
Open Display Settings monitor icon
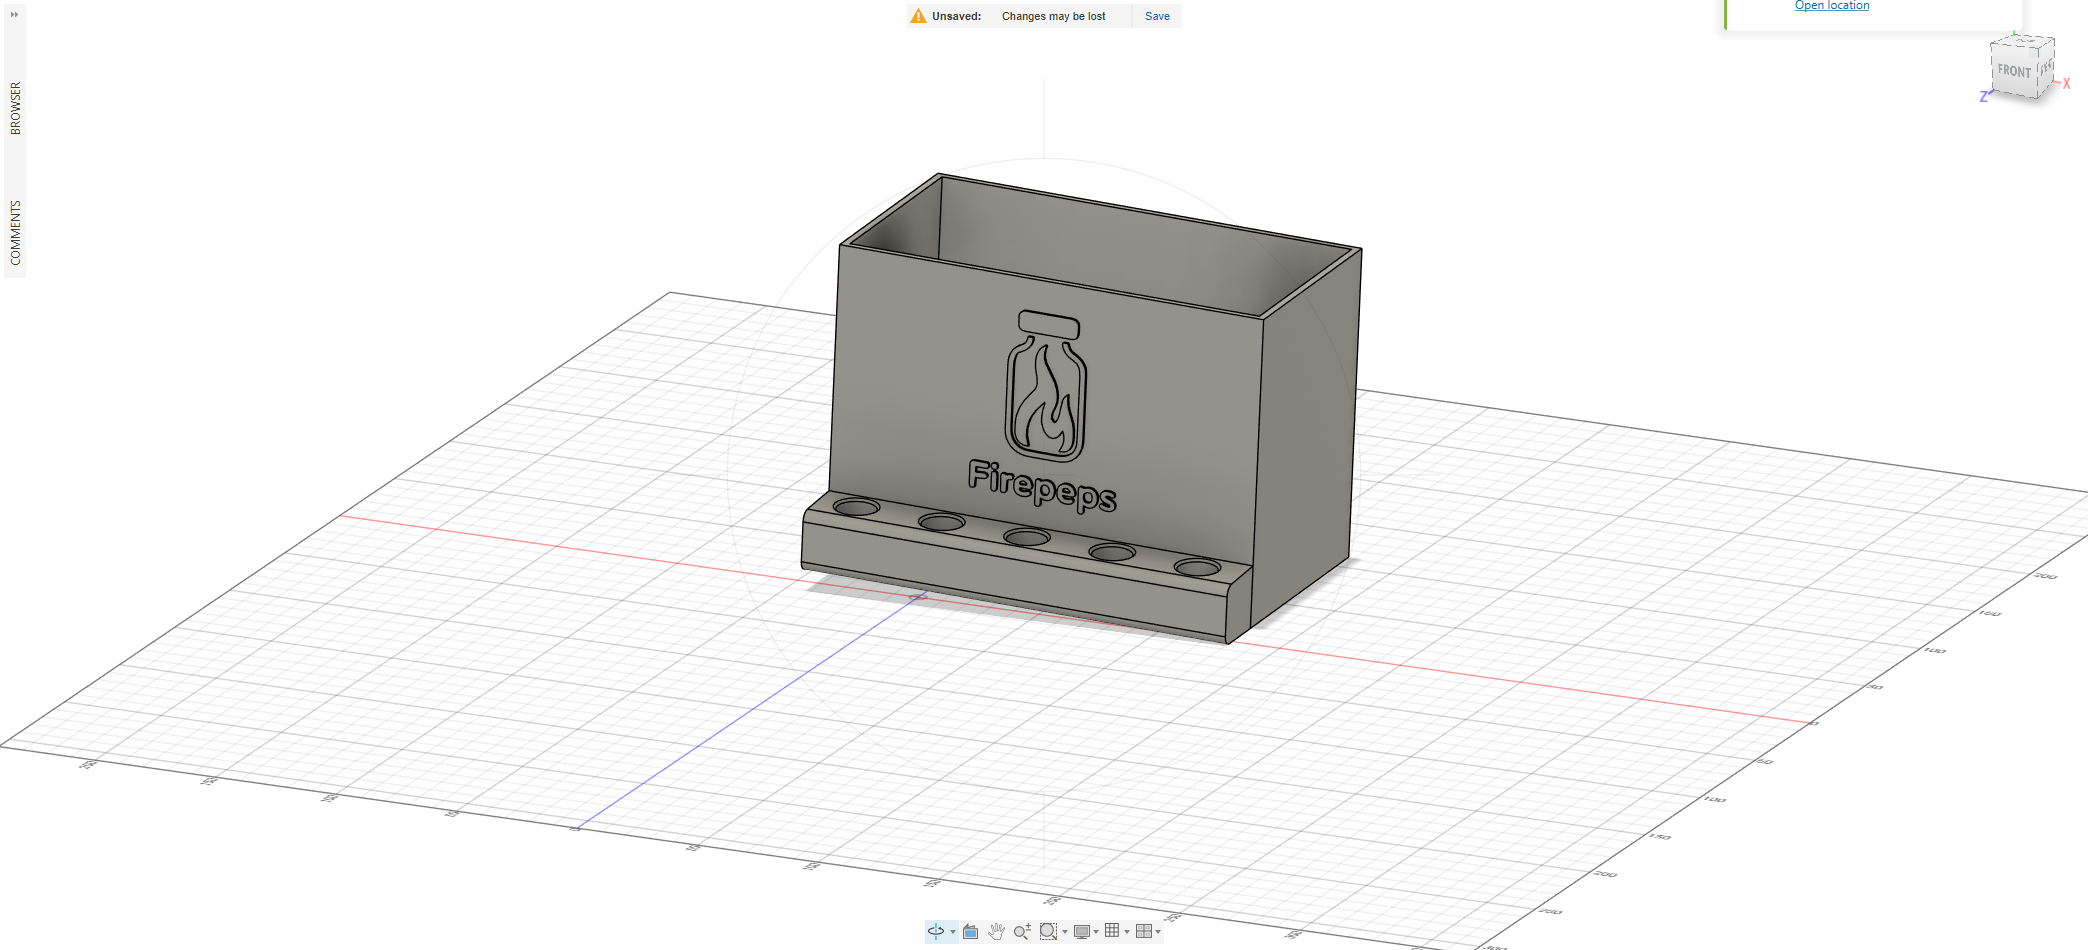coord(1081,931)
